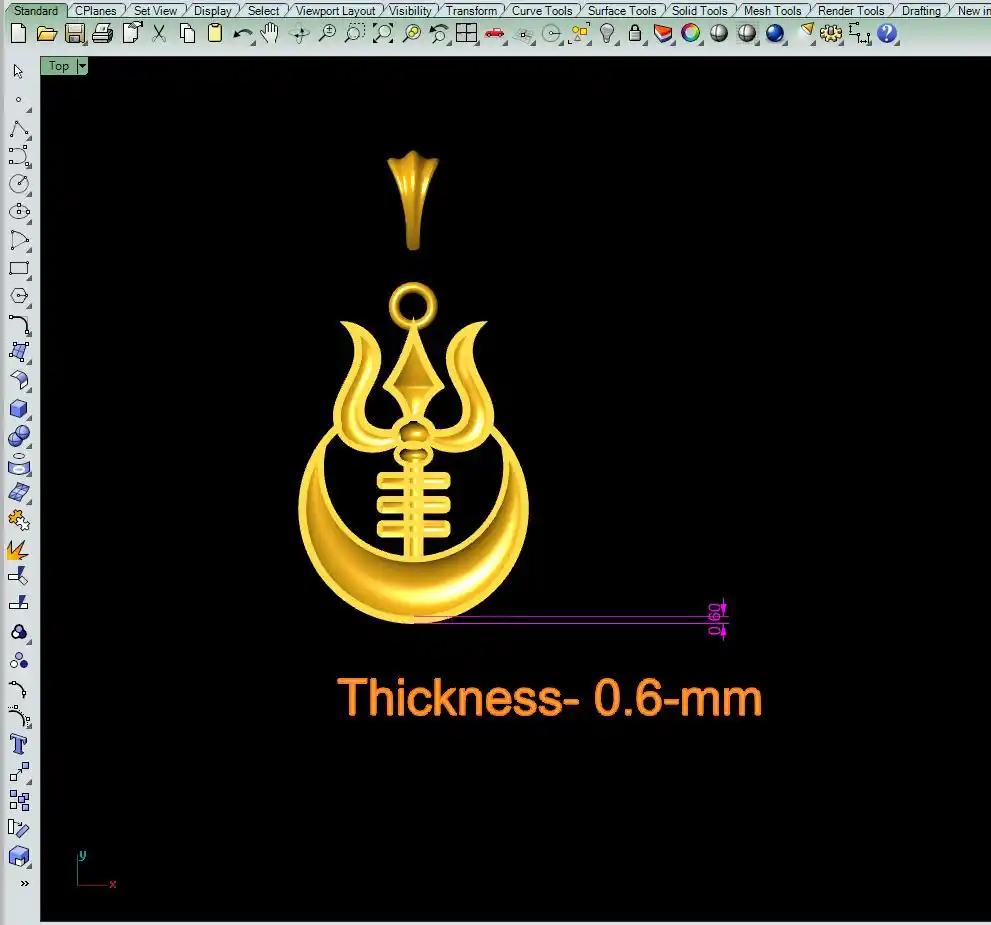This screenshot has height=925, width=991.
Task: Click the Open file folder icon
Action: pyautogui.click(x=46, y=33)
